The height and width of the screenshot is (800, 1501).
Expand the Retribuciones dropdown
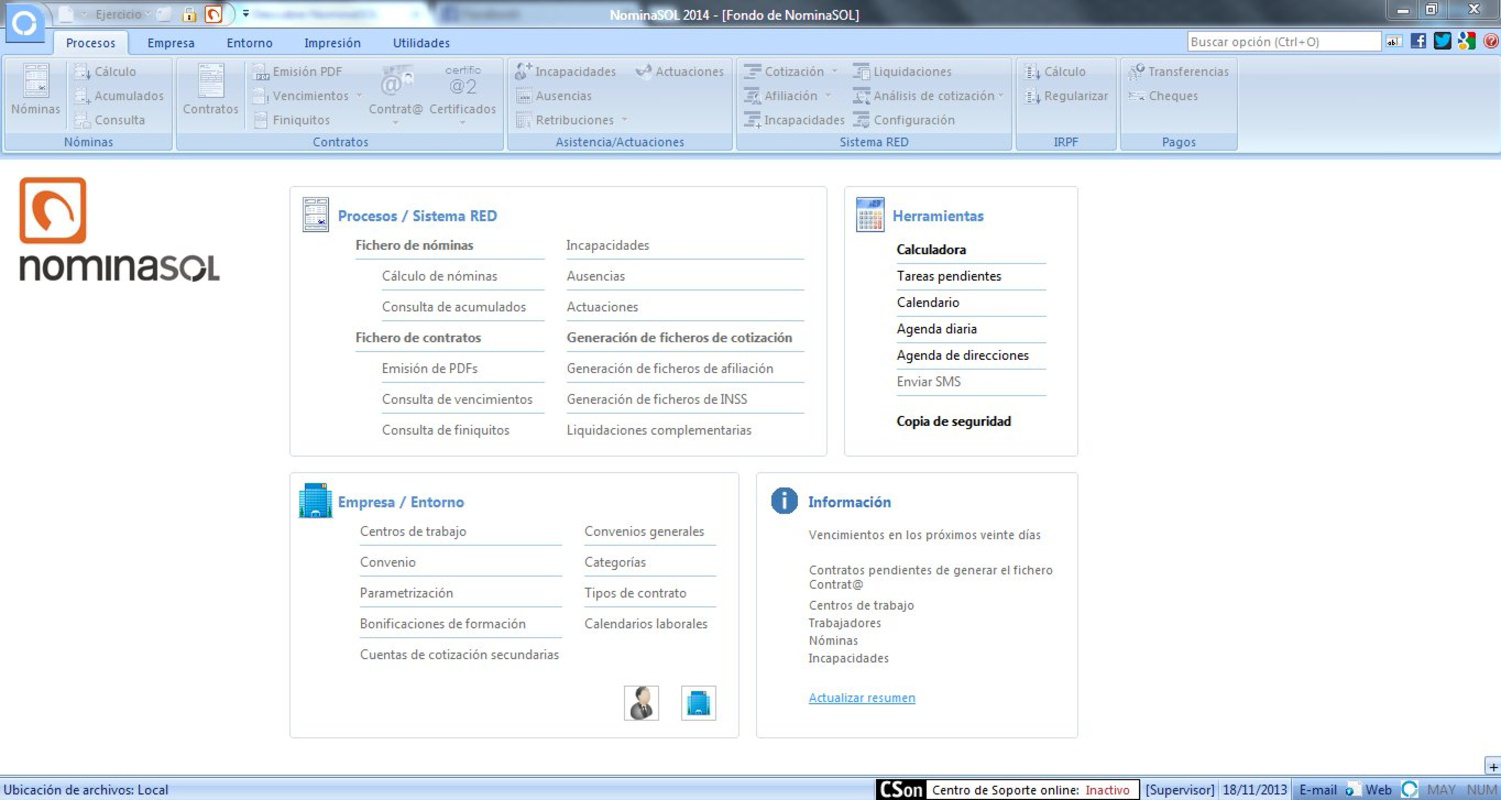click(624, 120)
